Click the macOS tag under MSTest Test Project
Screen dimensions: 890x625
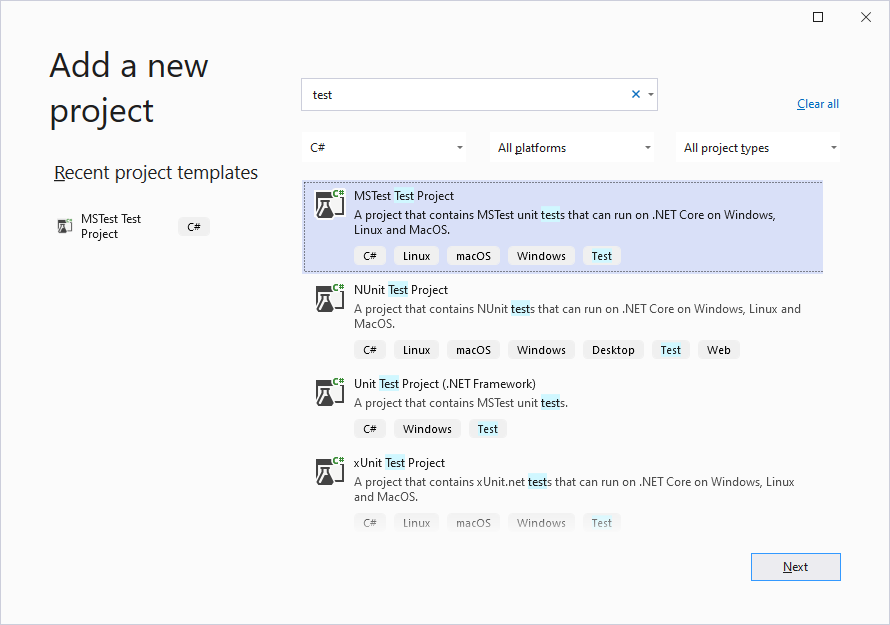(x=473, y=255)
